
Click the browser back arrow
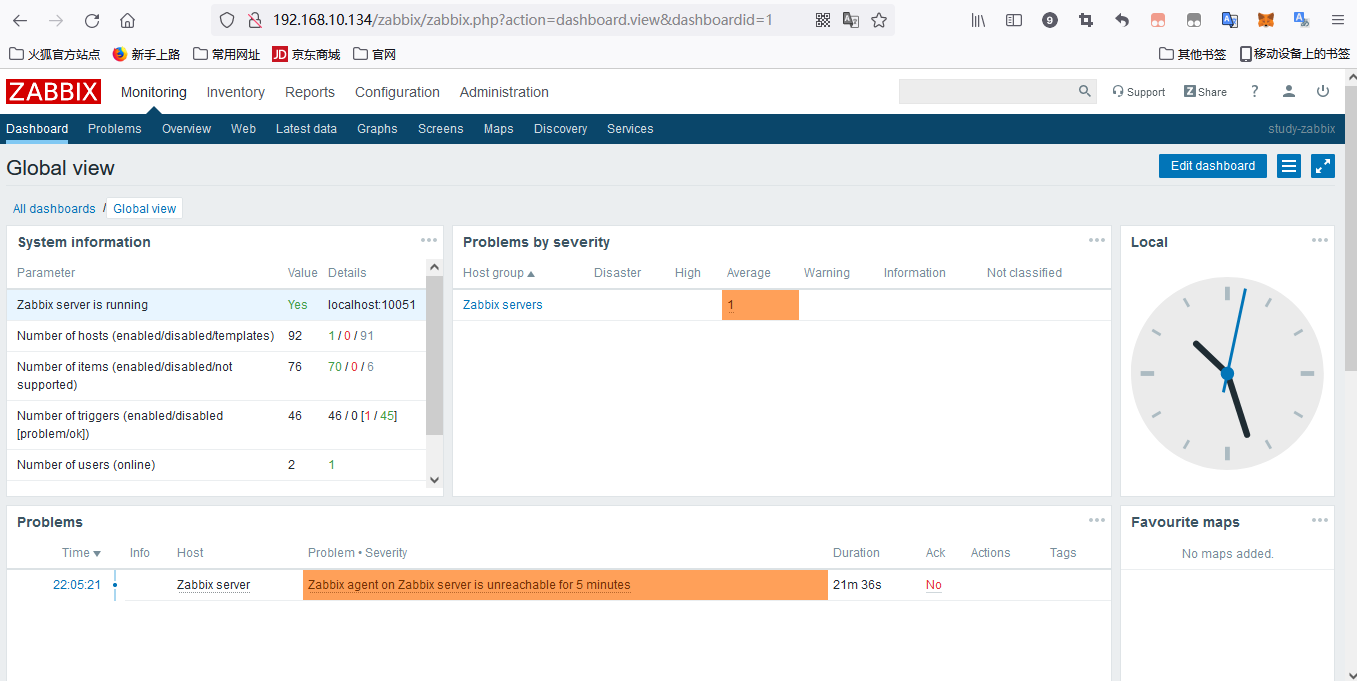coord(20,20)
